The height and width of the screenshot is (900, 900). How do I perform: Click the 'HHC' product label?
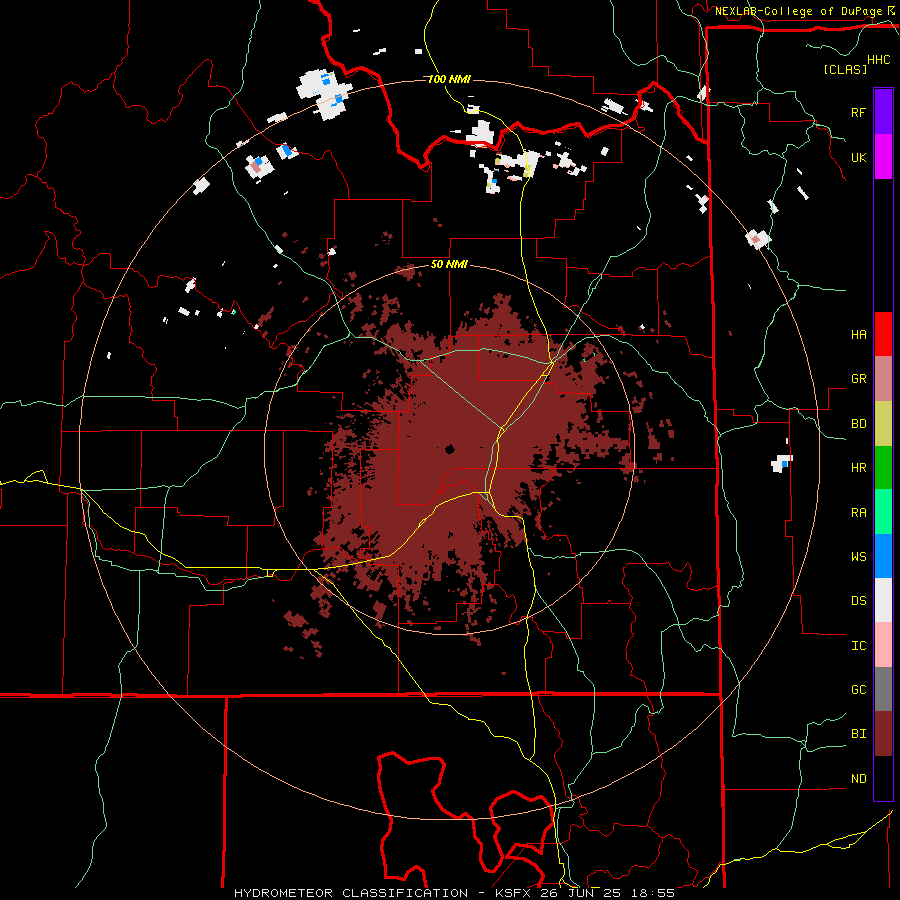(878, 60)
